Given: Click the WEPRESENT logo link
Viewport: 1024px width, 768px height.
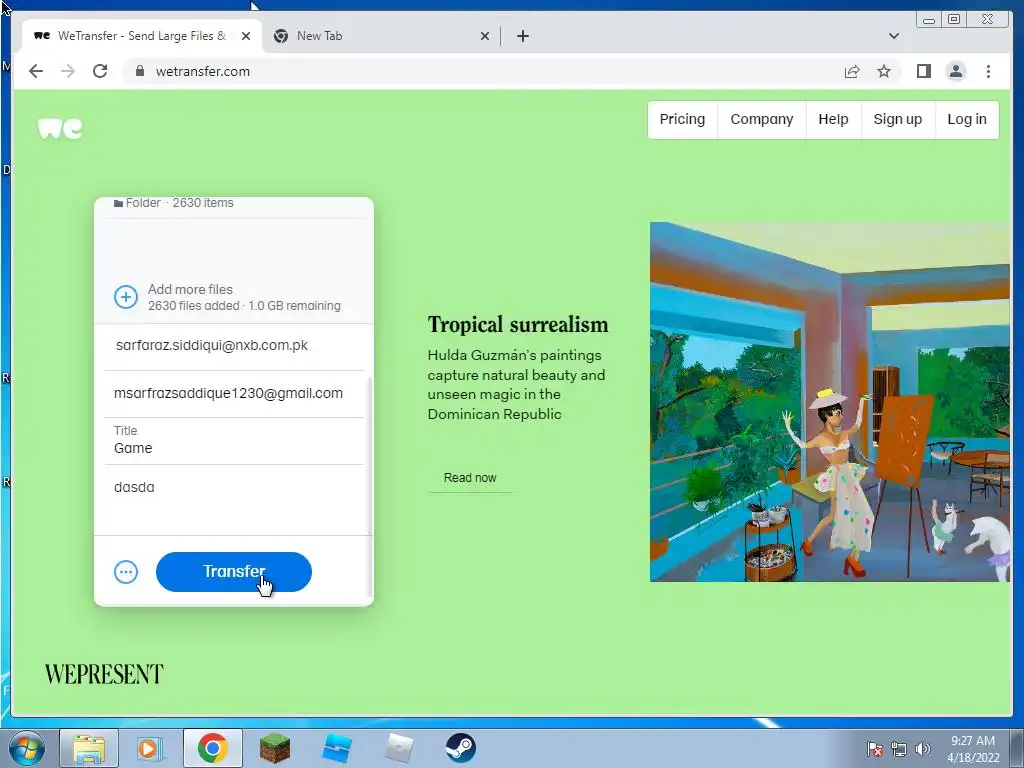Looking at the screenshot, I should pos(104,674).
